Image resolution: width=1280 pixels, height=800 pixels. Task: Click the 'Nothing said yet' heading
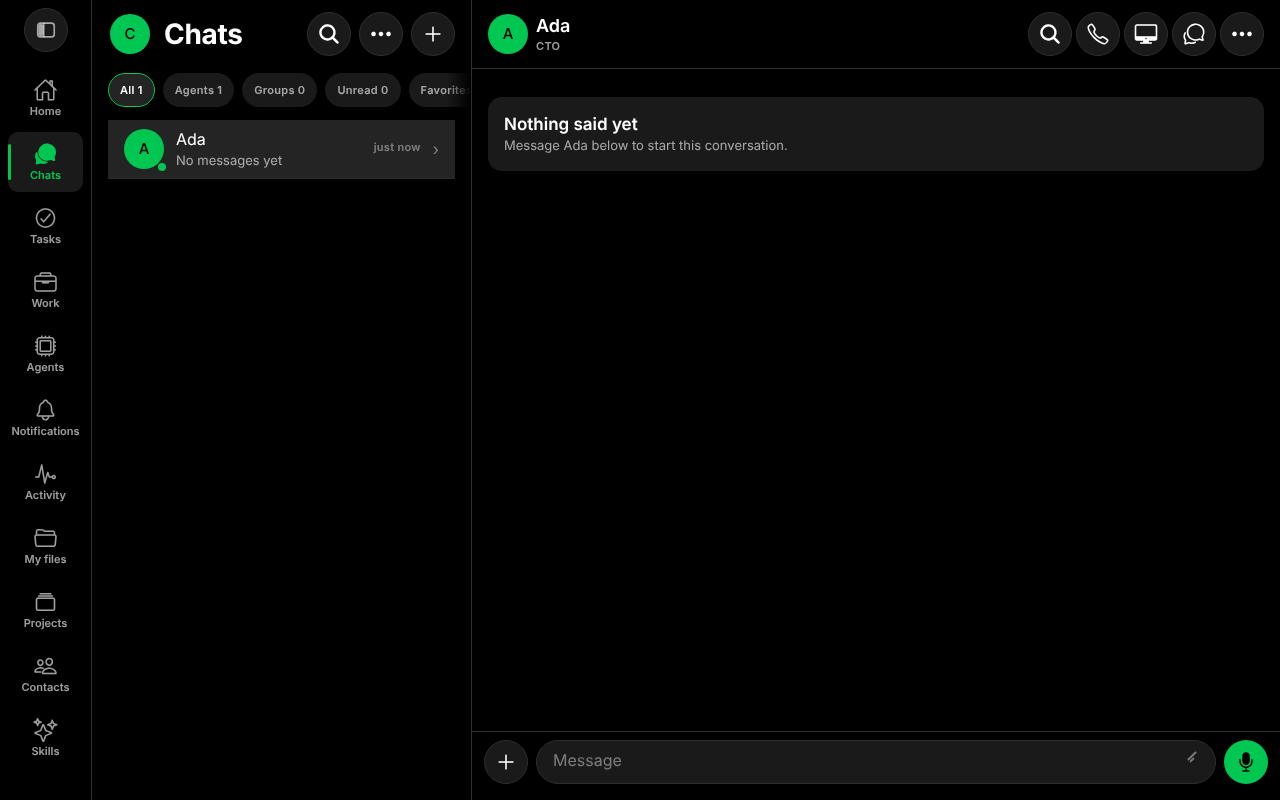click(571, 124)
